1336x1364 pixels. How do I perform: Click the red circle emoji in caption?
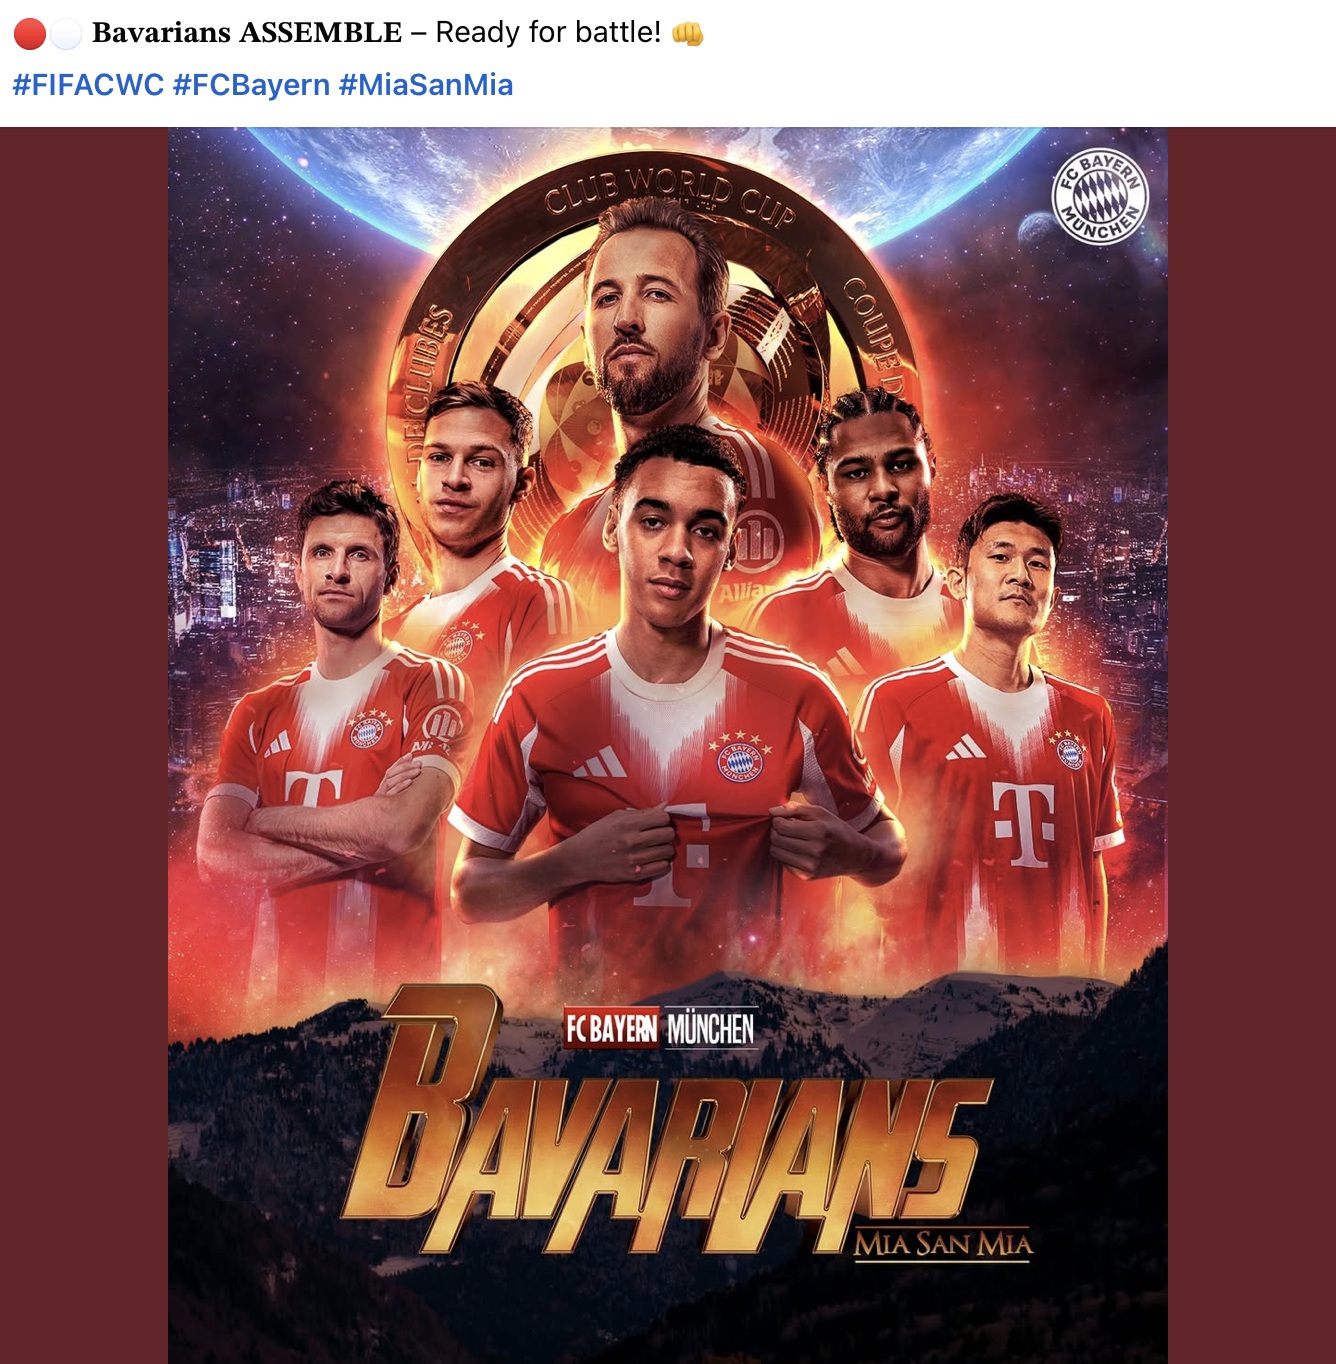click(x=30, y=33)
